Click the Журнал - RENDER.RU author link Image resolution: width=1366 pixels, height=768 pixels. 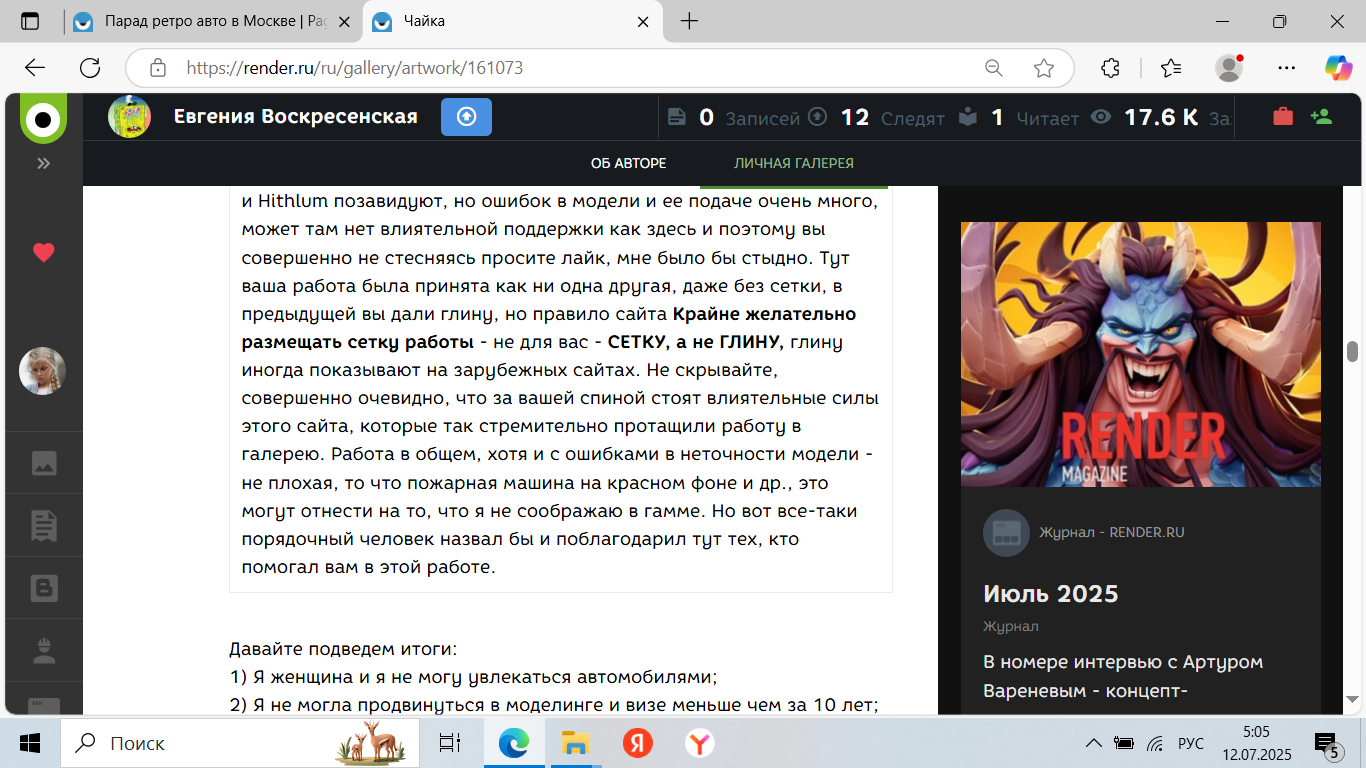point(1111,533)
